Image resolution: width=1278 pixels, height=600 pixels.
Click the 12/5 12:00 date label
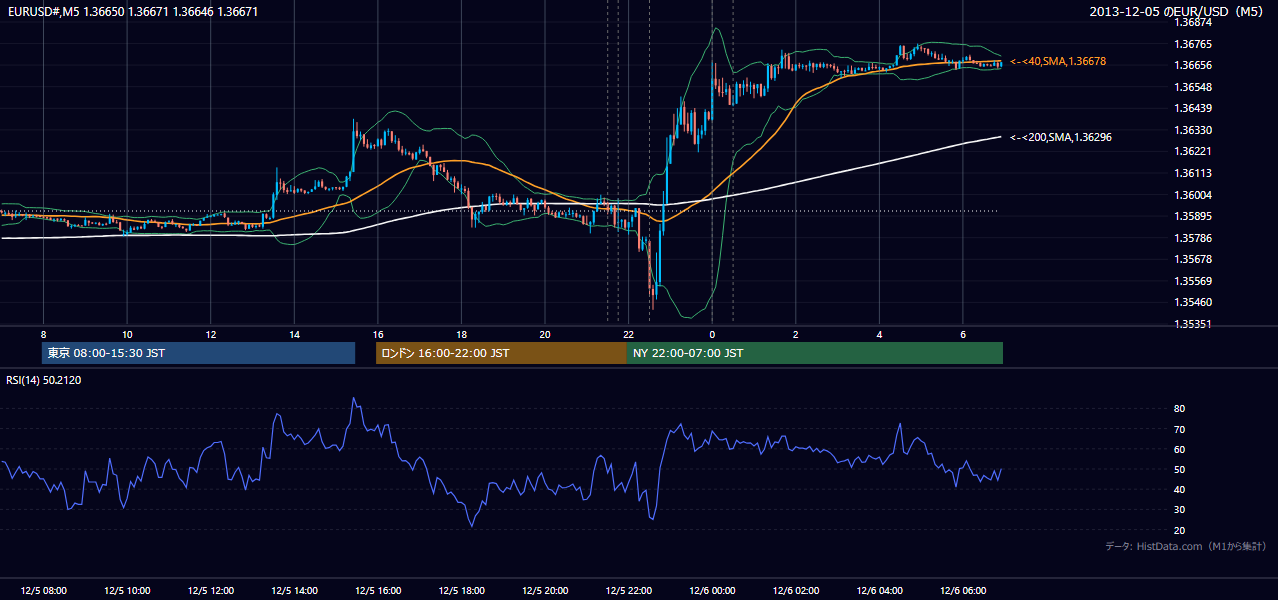211,591
